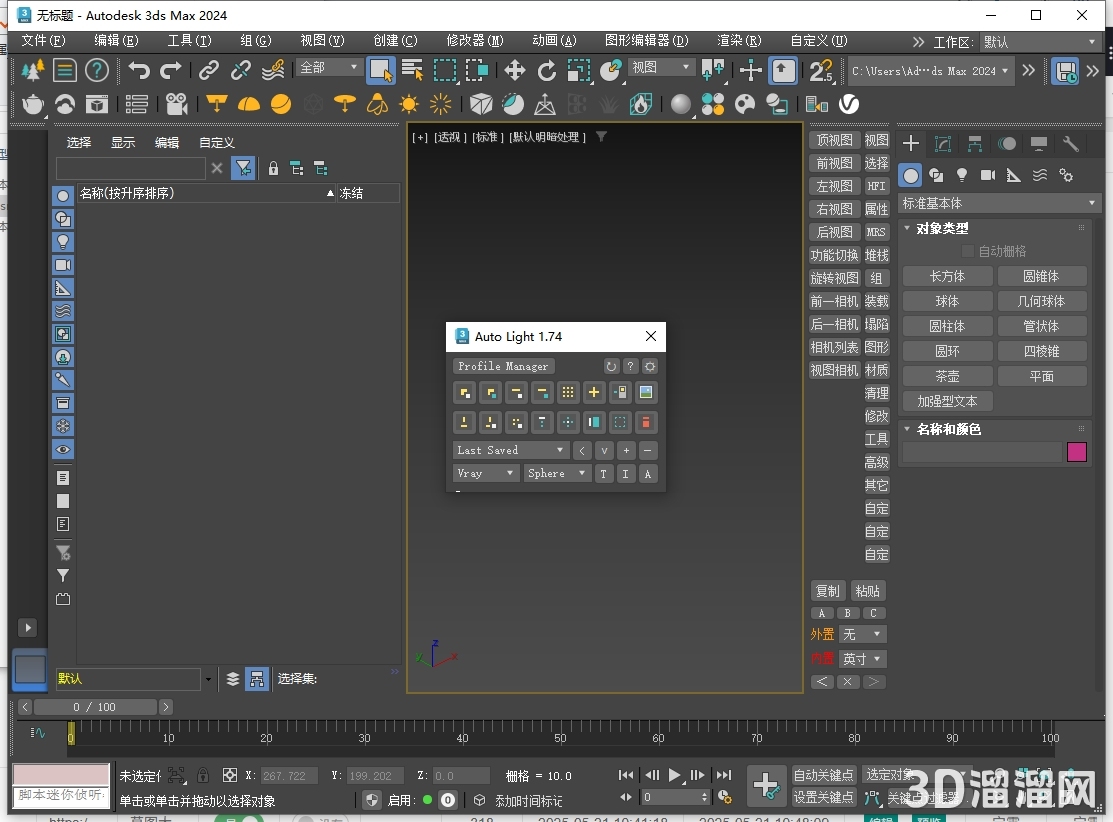Screen dimensions: 1113x822
Task: Toggle cameras display filter in scene explorer
Action: tap(62, 265)
